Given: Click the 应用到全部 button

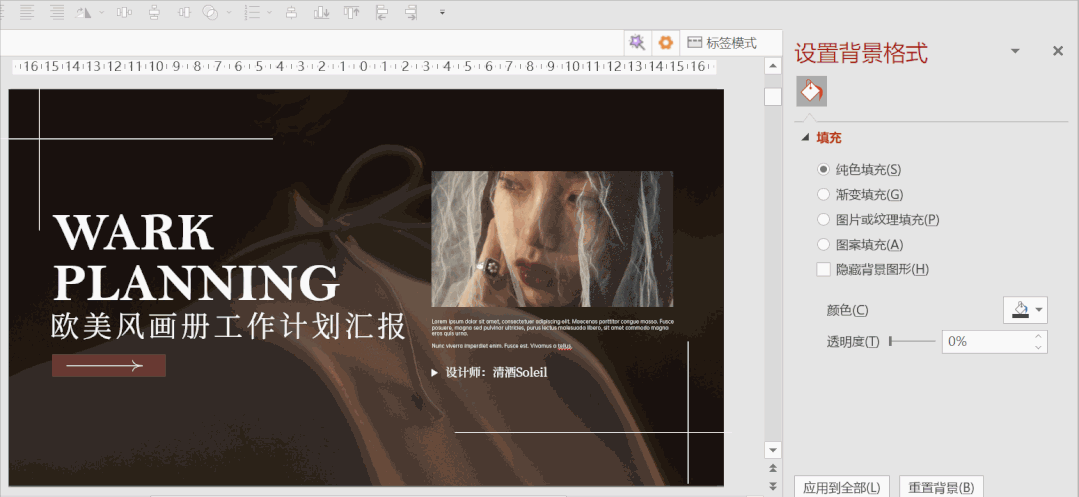Looking at the screenshot, I should click(x=842, y=487).
